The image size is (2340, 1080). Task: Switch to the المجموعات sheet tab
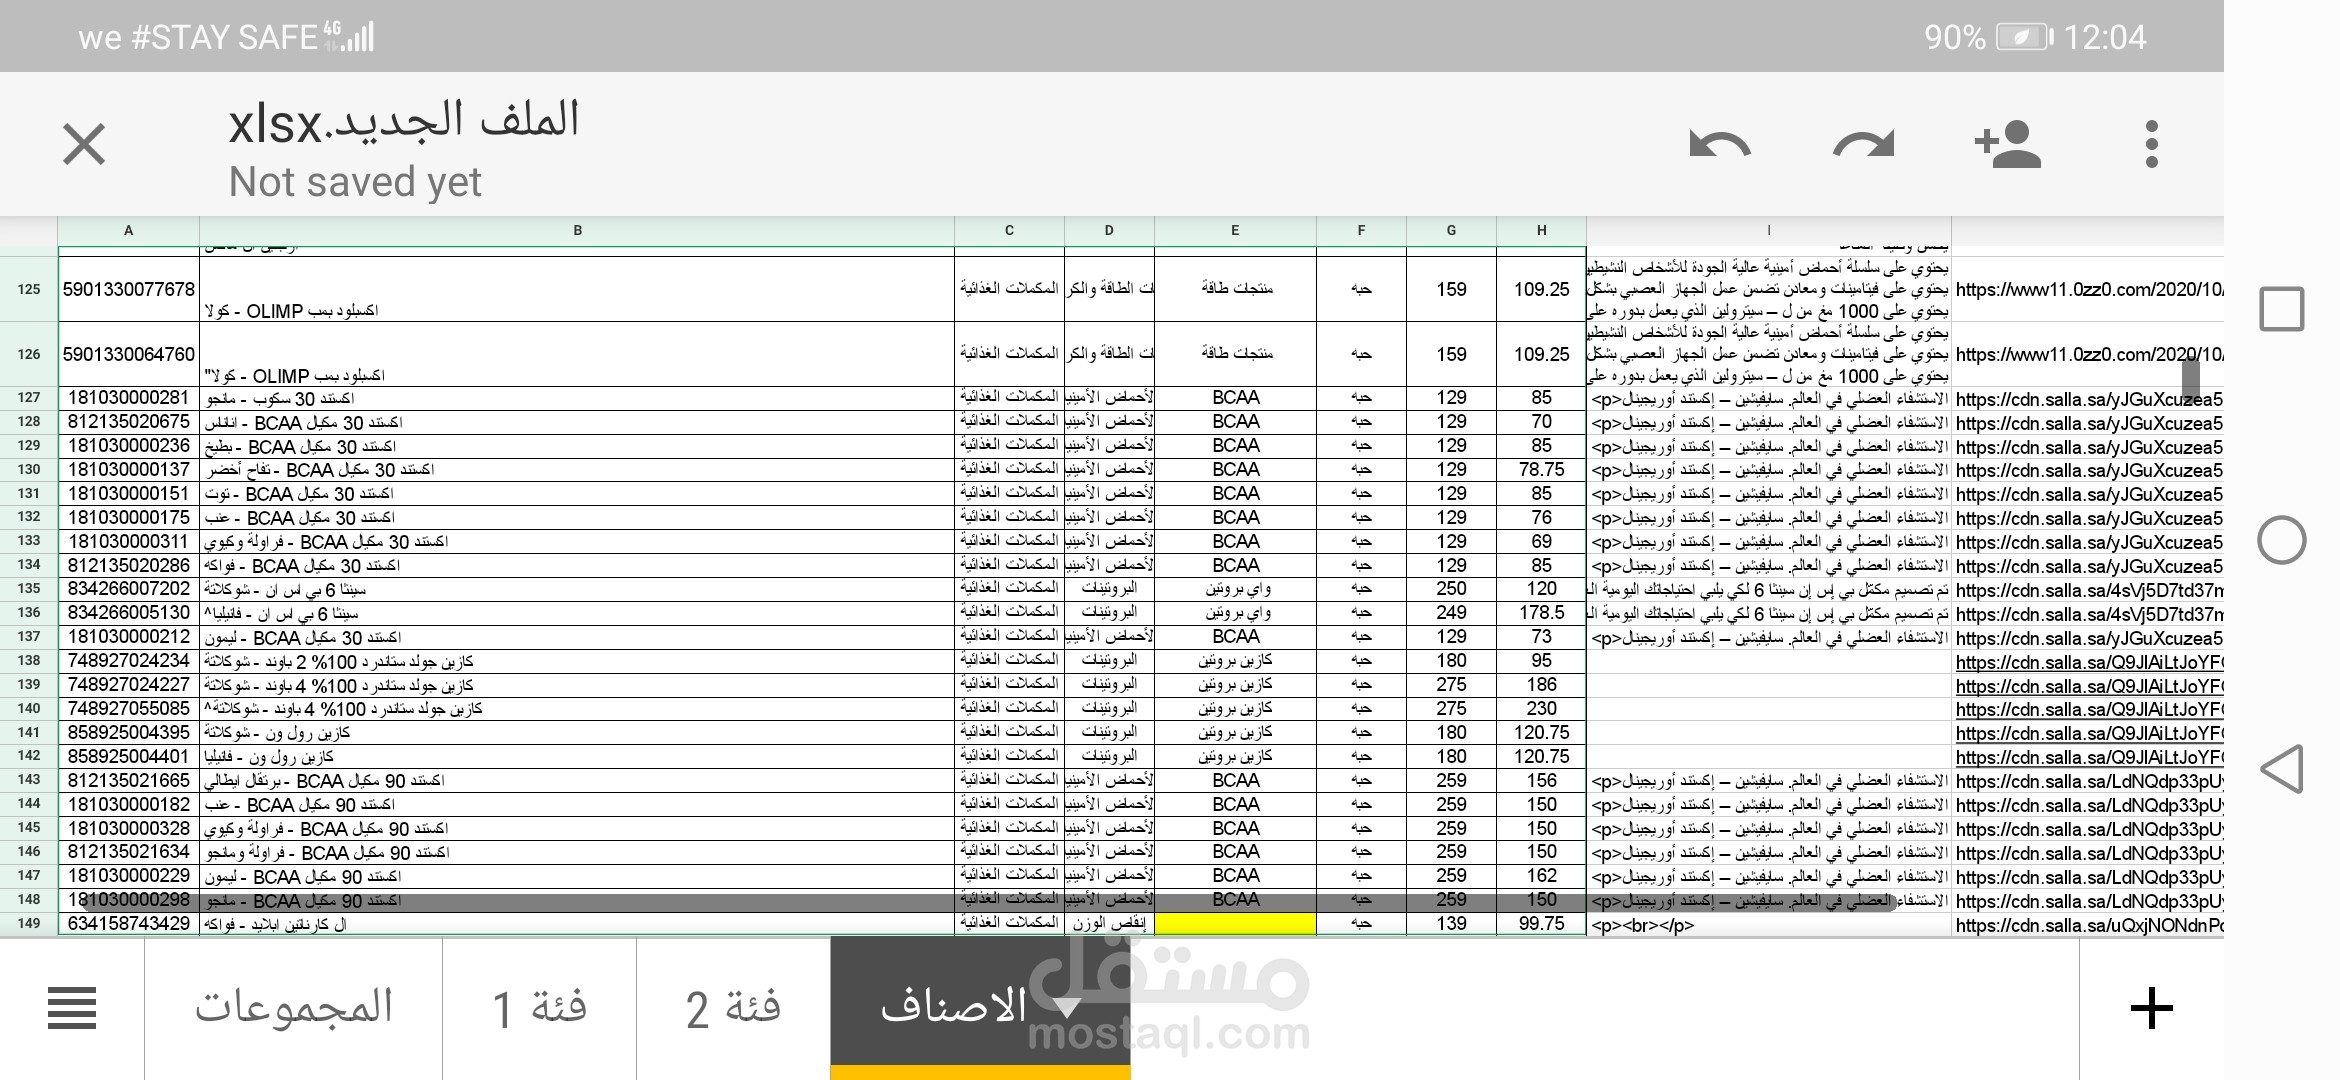(x=293, y=1008)
